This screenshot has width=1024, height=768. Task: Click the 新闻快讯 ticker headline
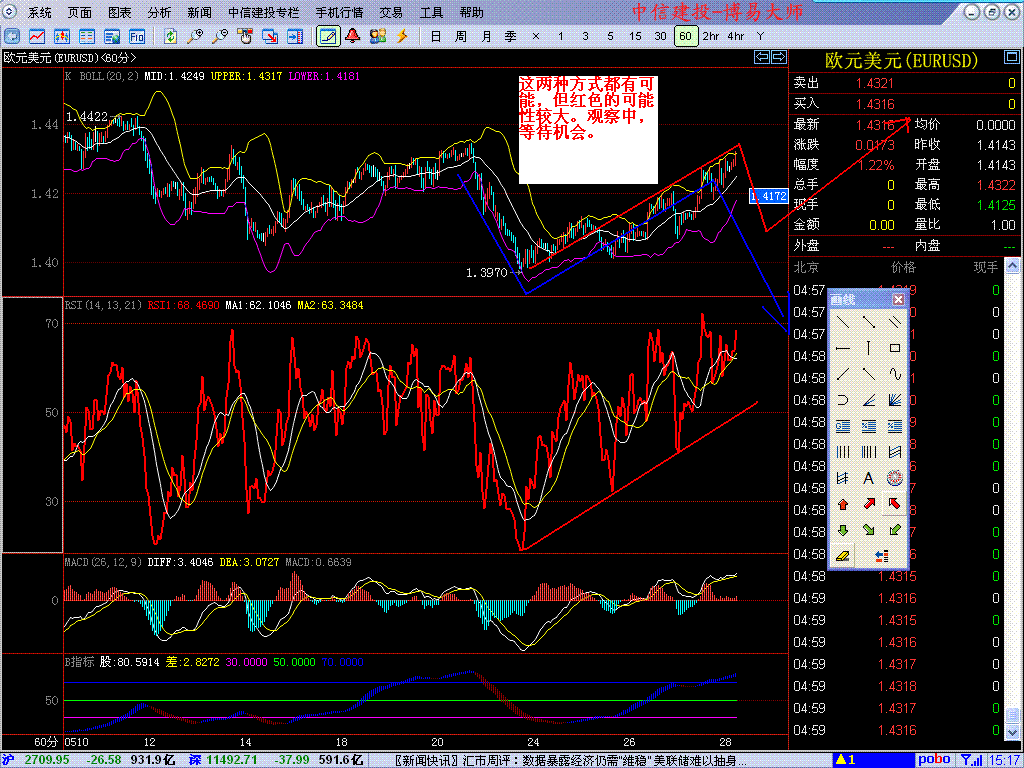click(x=571, y=760)
